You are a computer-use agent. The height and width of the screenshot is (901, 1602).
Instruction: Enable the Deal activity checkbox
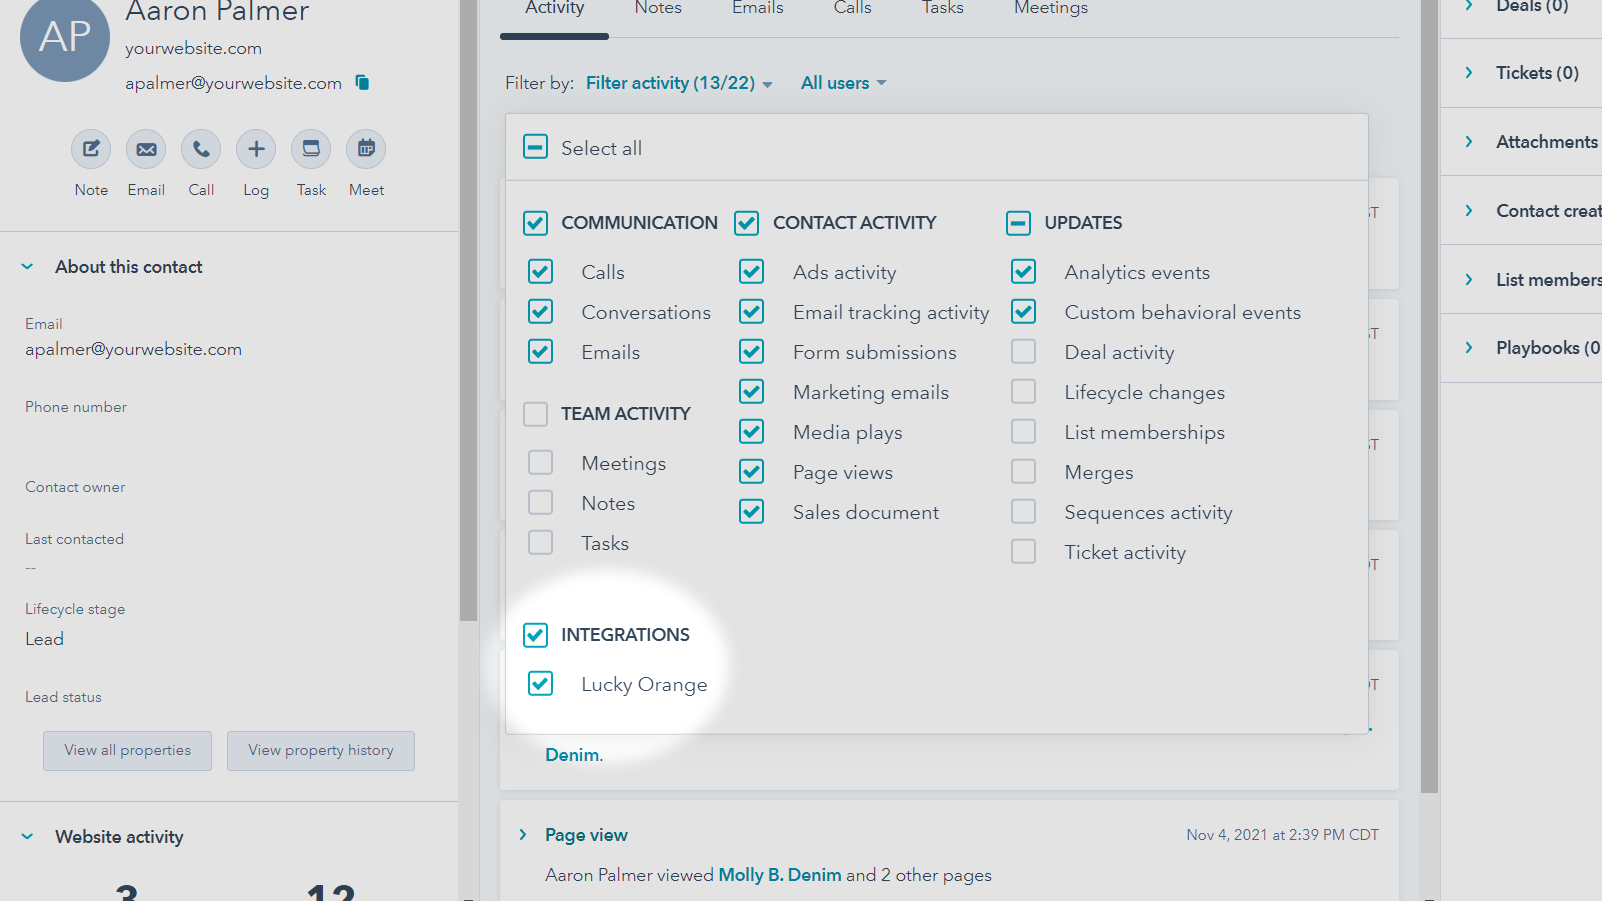[1023, 352]
